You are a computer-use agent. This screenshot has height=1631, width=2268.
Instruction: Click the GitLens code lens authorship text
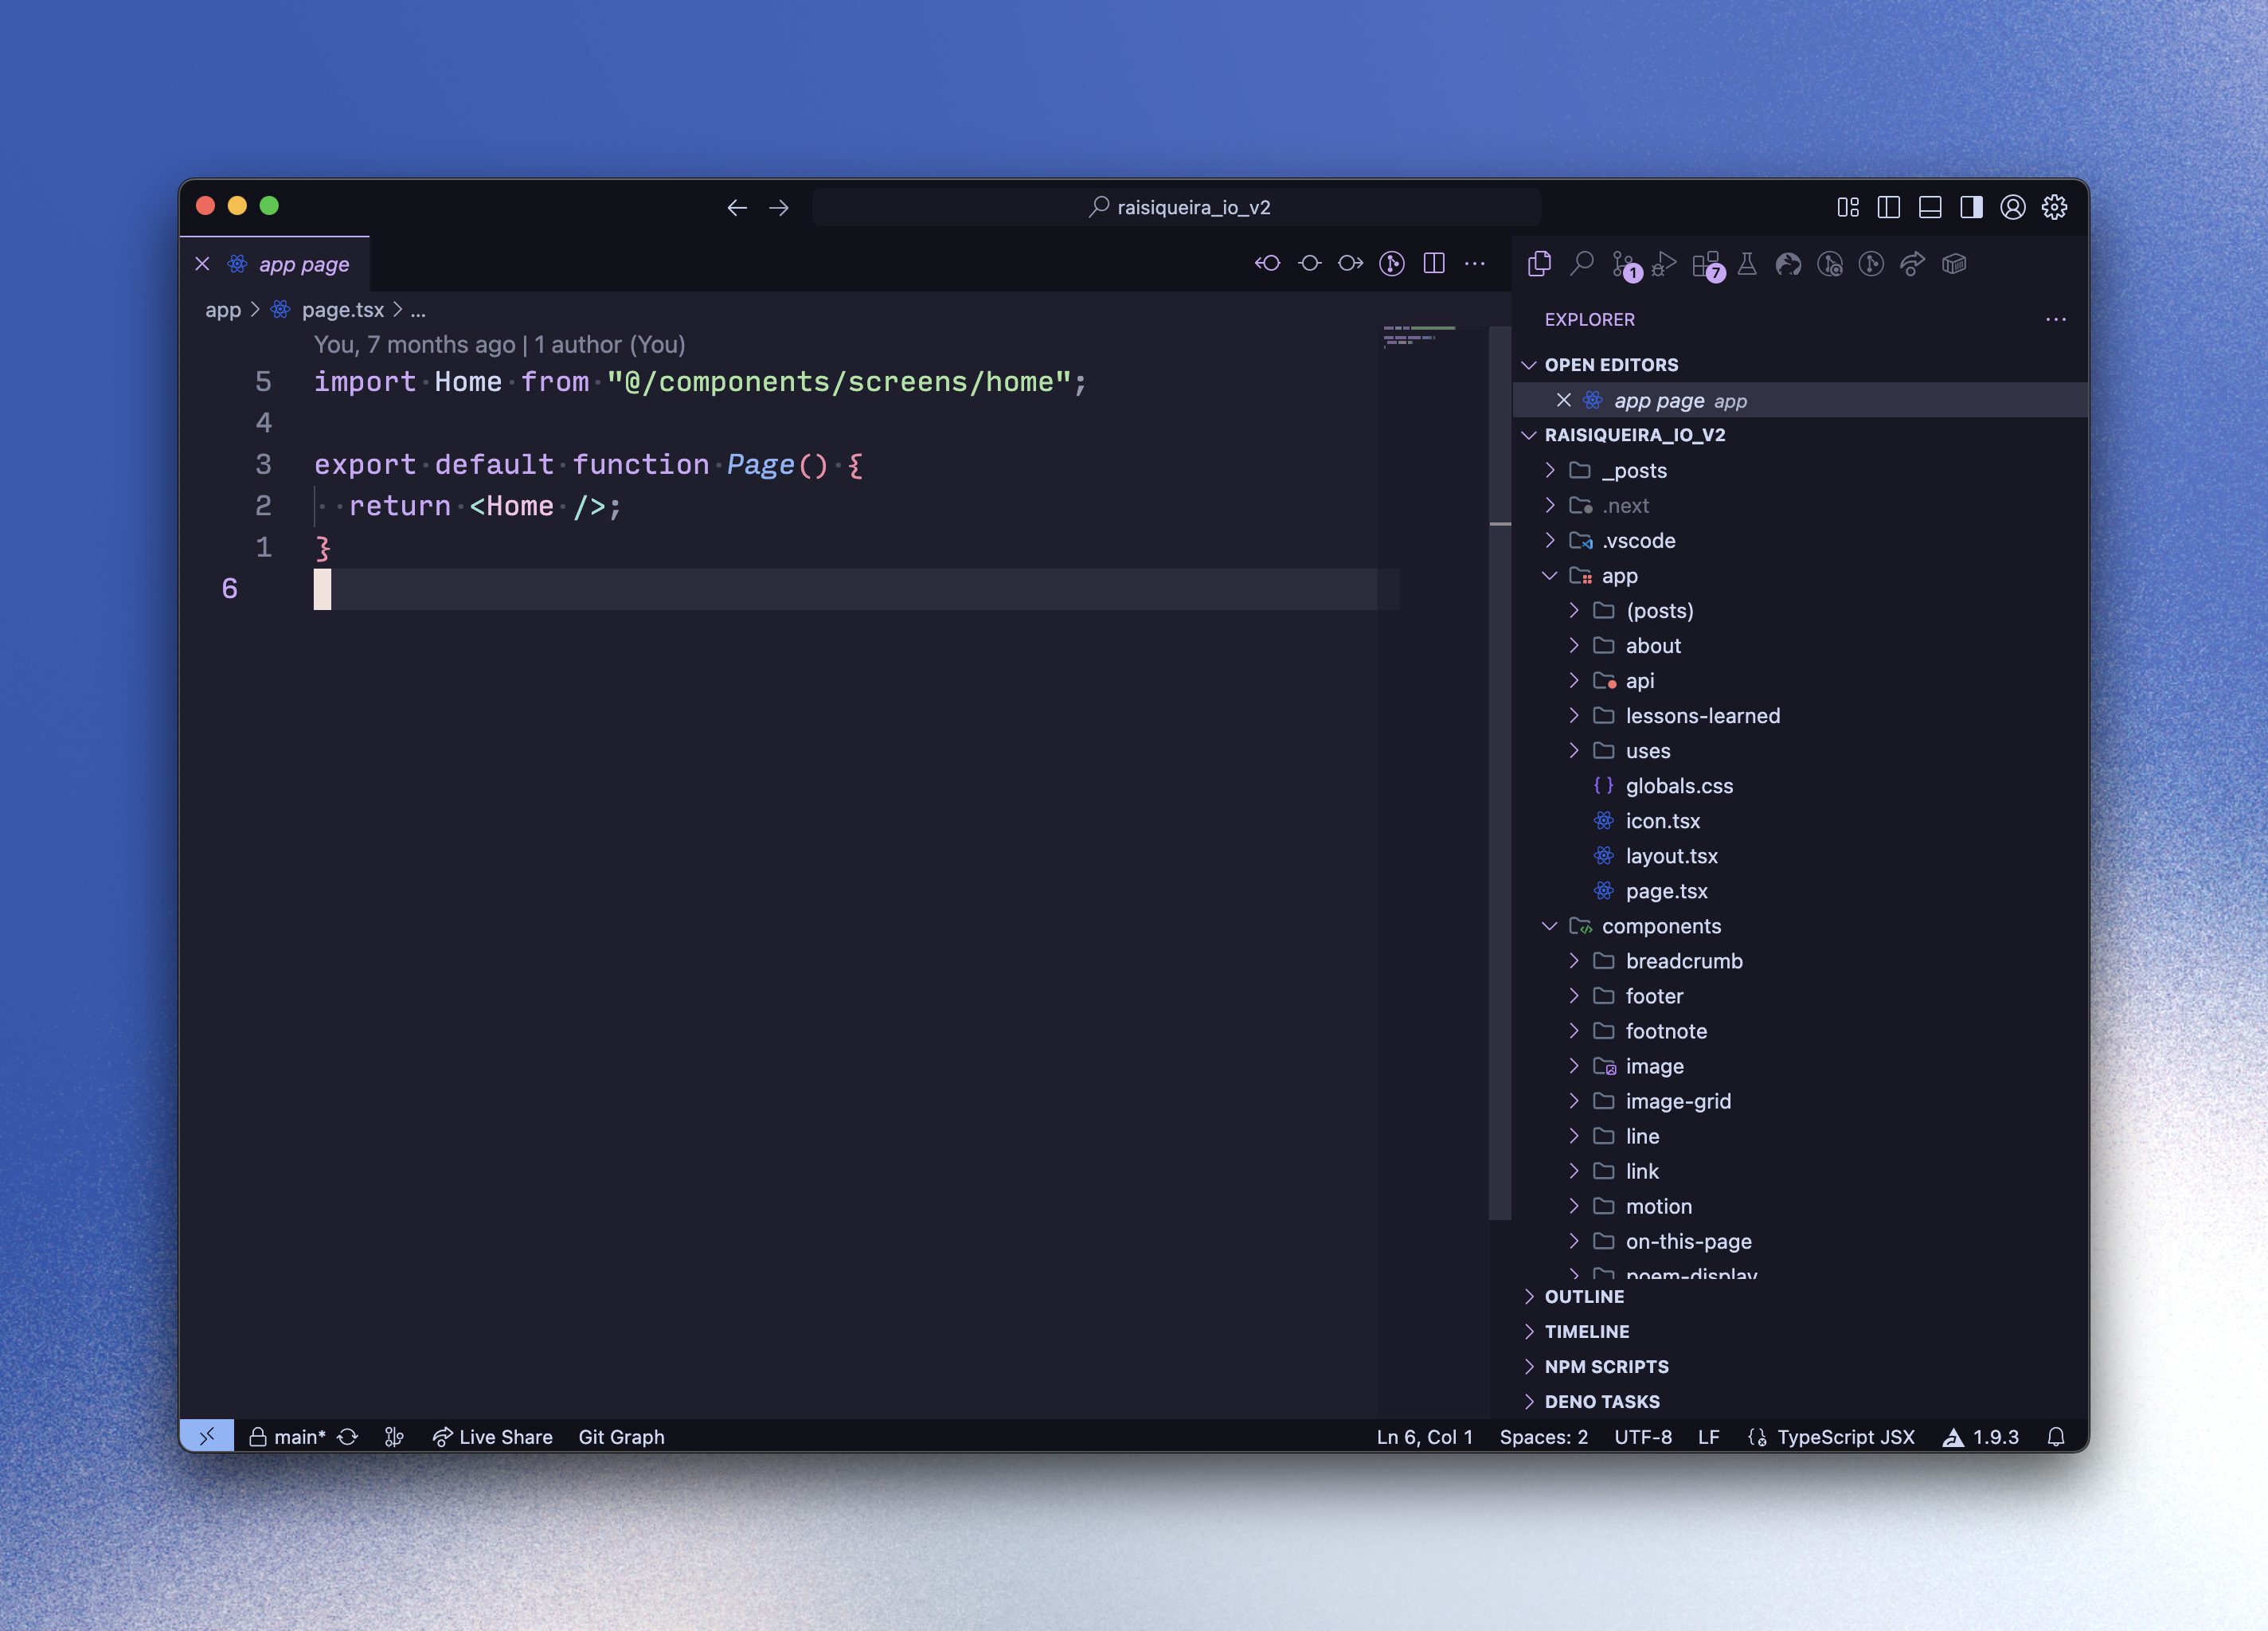click(x=499, y=344)
